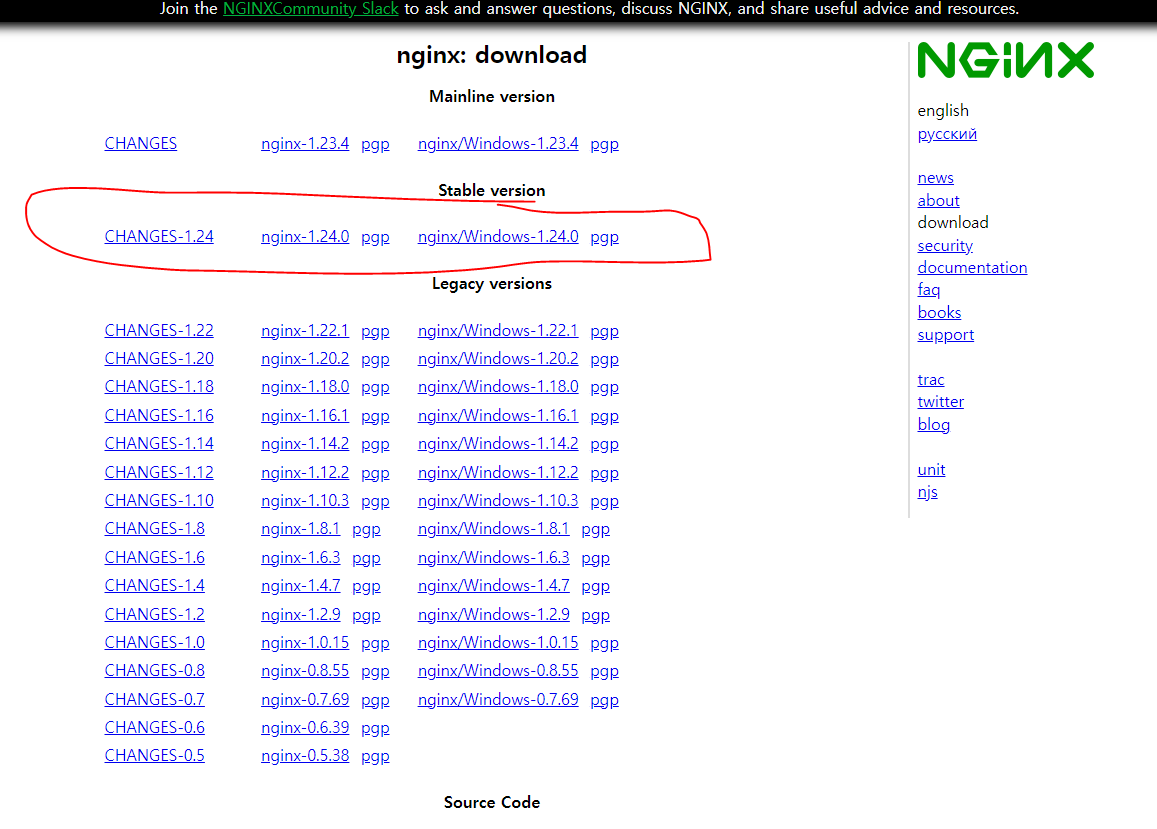This screenshot has height=829, width=1157.
Task: Open the blog link in sidebar
Action: click(x=933, y=424)
